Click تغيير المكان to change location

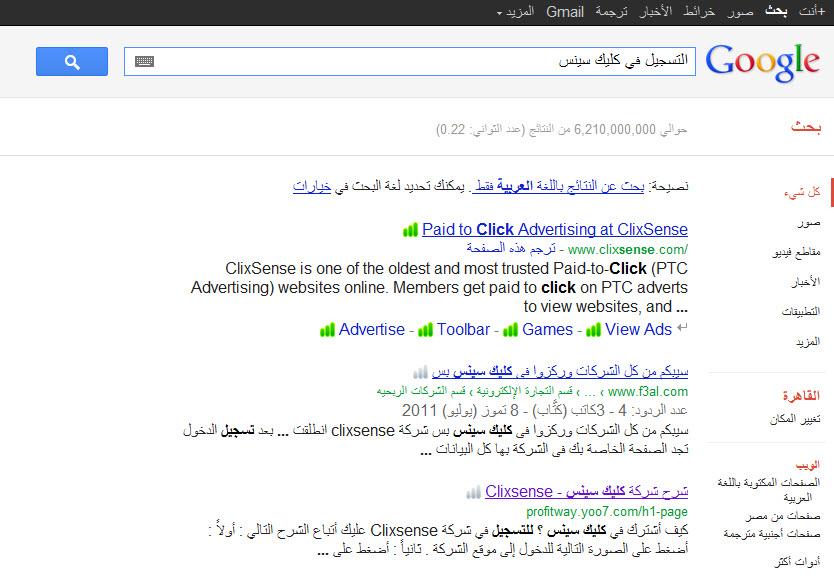coord(795,420)
